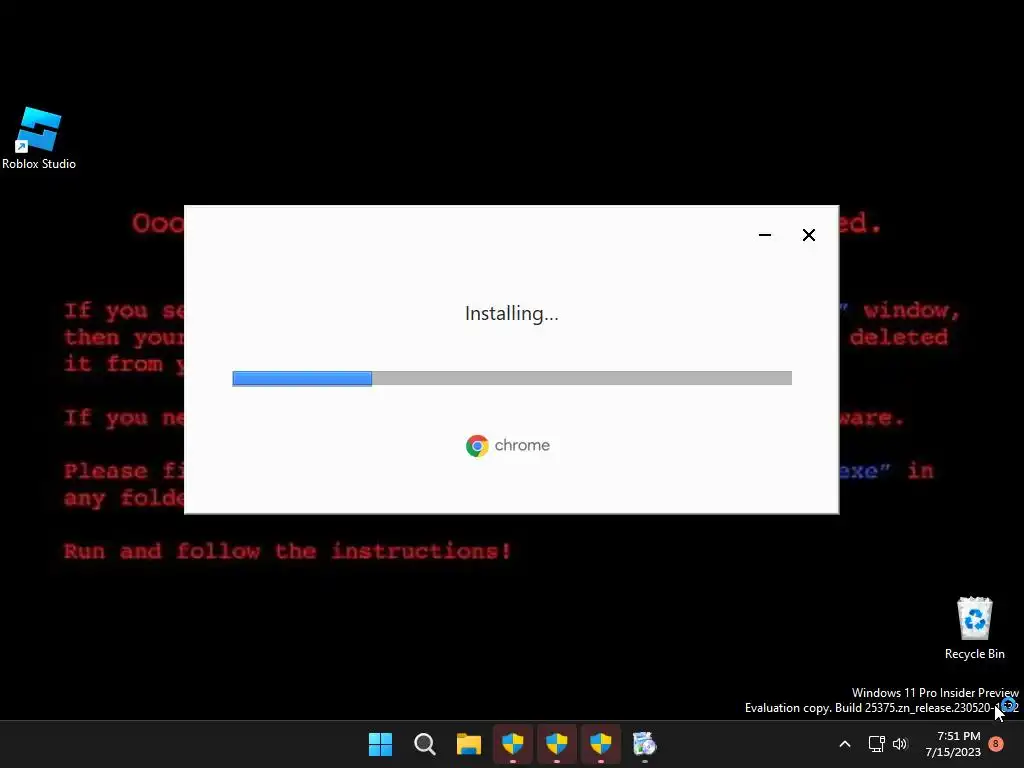Open the notification count badge
This screenshot has width=1024, height=768.
tap(996, 744)
